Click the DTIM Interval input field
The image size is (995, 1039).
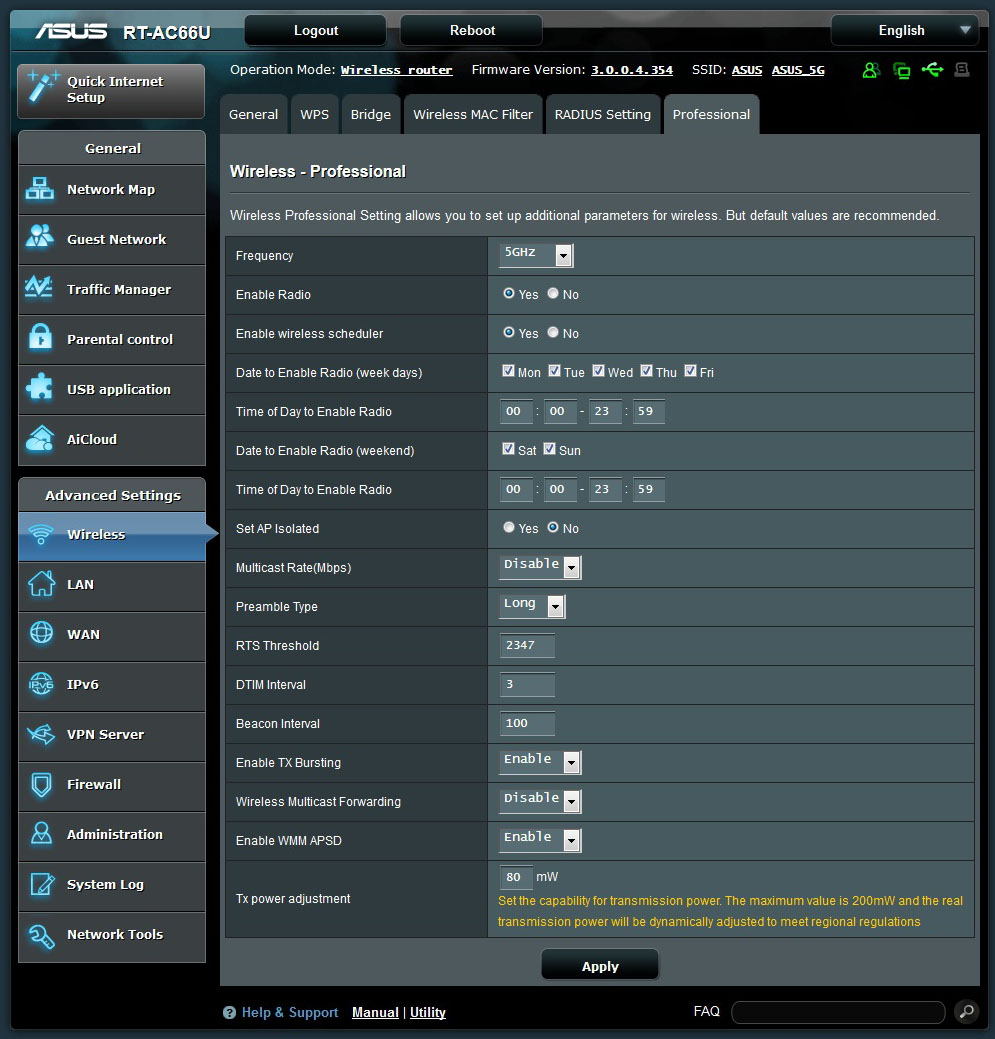tap(527, 684)
